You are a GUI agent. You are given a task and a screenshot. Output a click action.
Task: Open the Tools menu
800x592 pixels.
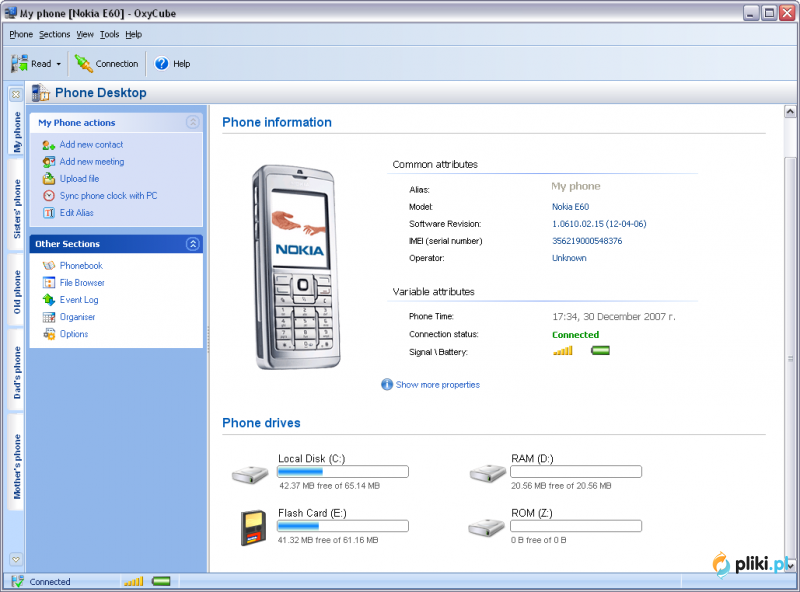[x=109, y=34]
